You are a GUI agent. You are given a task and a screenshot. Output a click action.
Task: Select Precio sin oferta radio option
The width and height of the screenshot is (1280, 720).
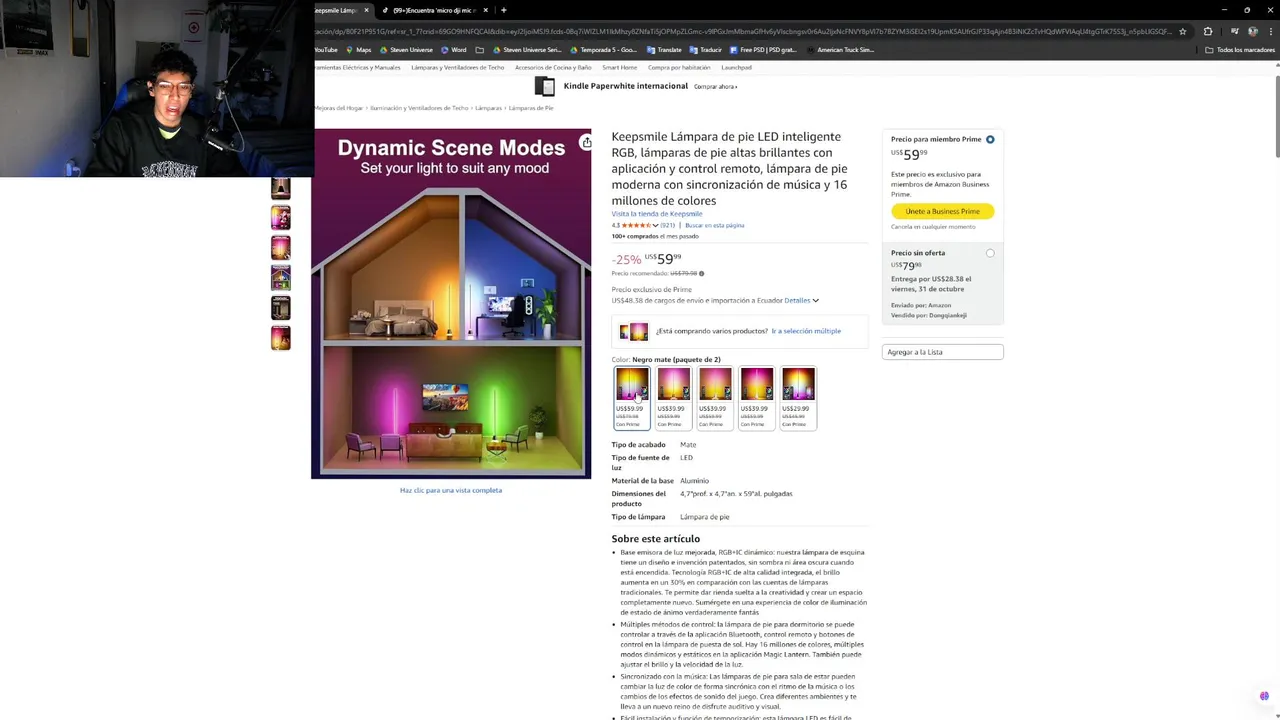(990, 253)
